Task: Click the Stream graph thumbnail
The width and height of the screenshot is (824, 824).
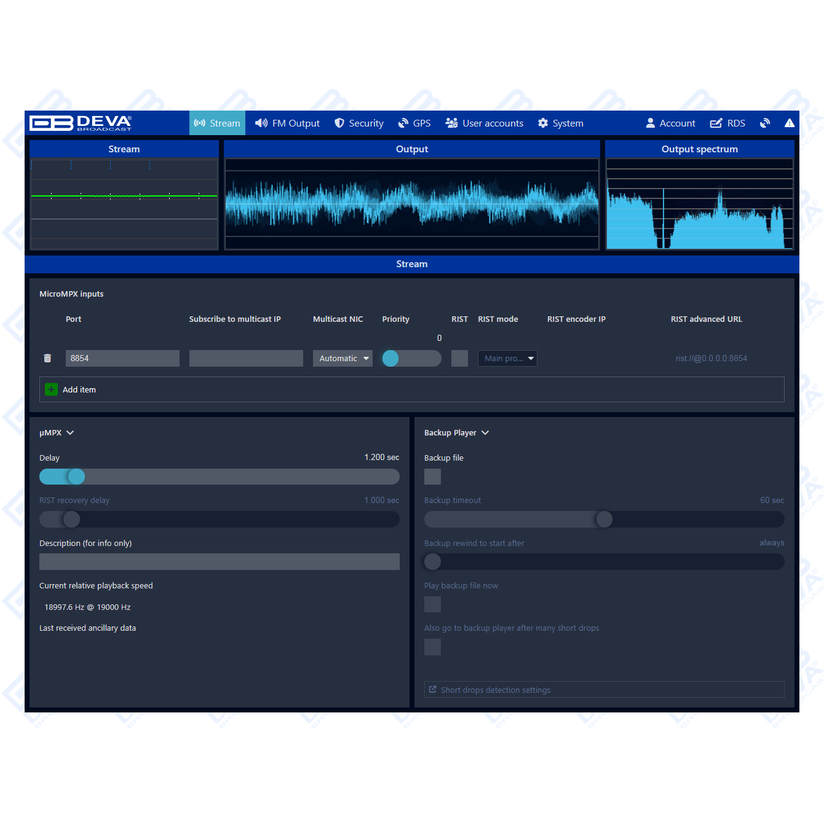Action: [124, 204]
